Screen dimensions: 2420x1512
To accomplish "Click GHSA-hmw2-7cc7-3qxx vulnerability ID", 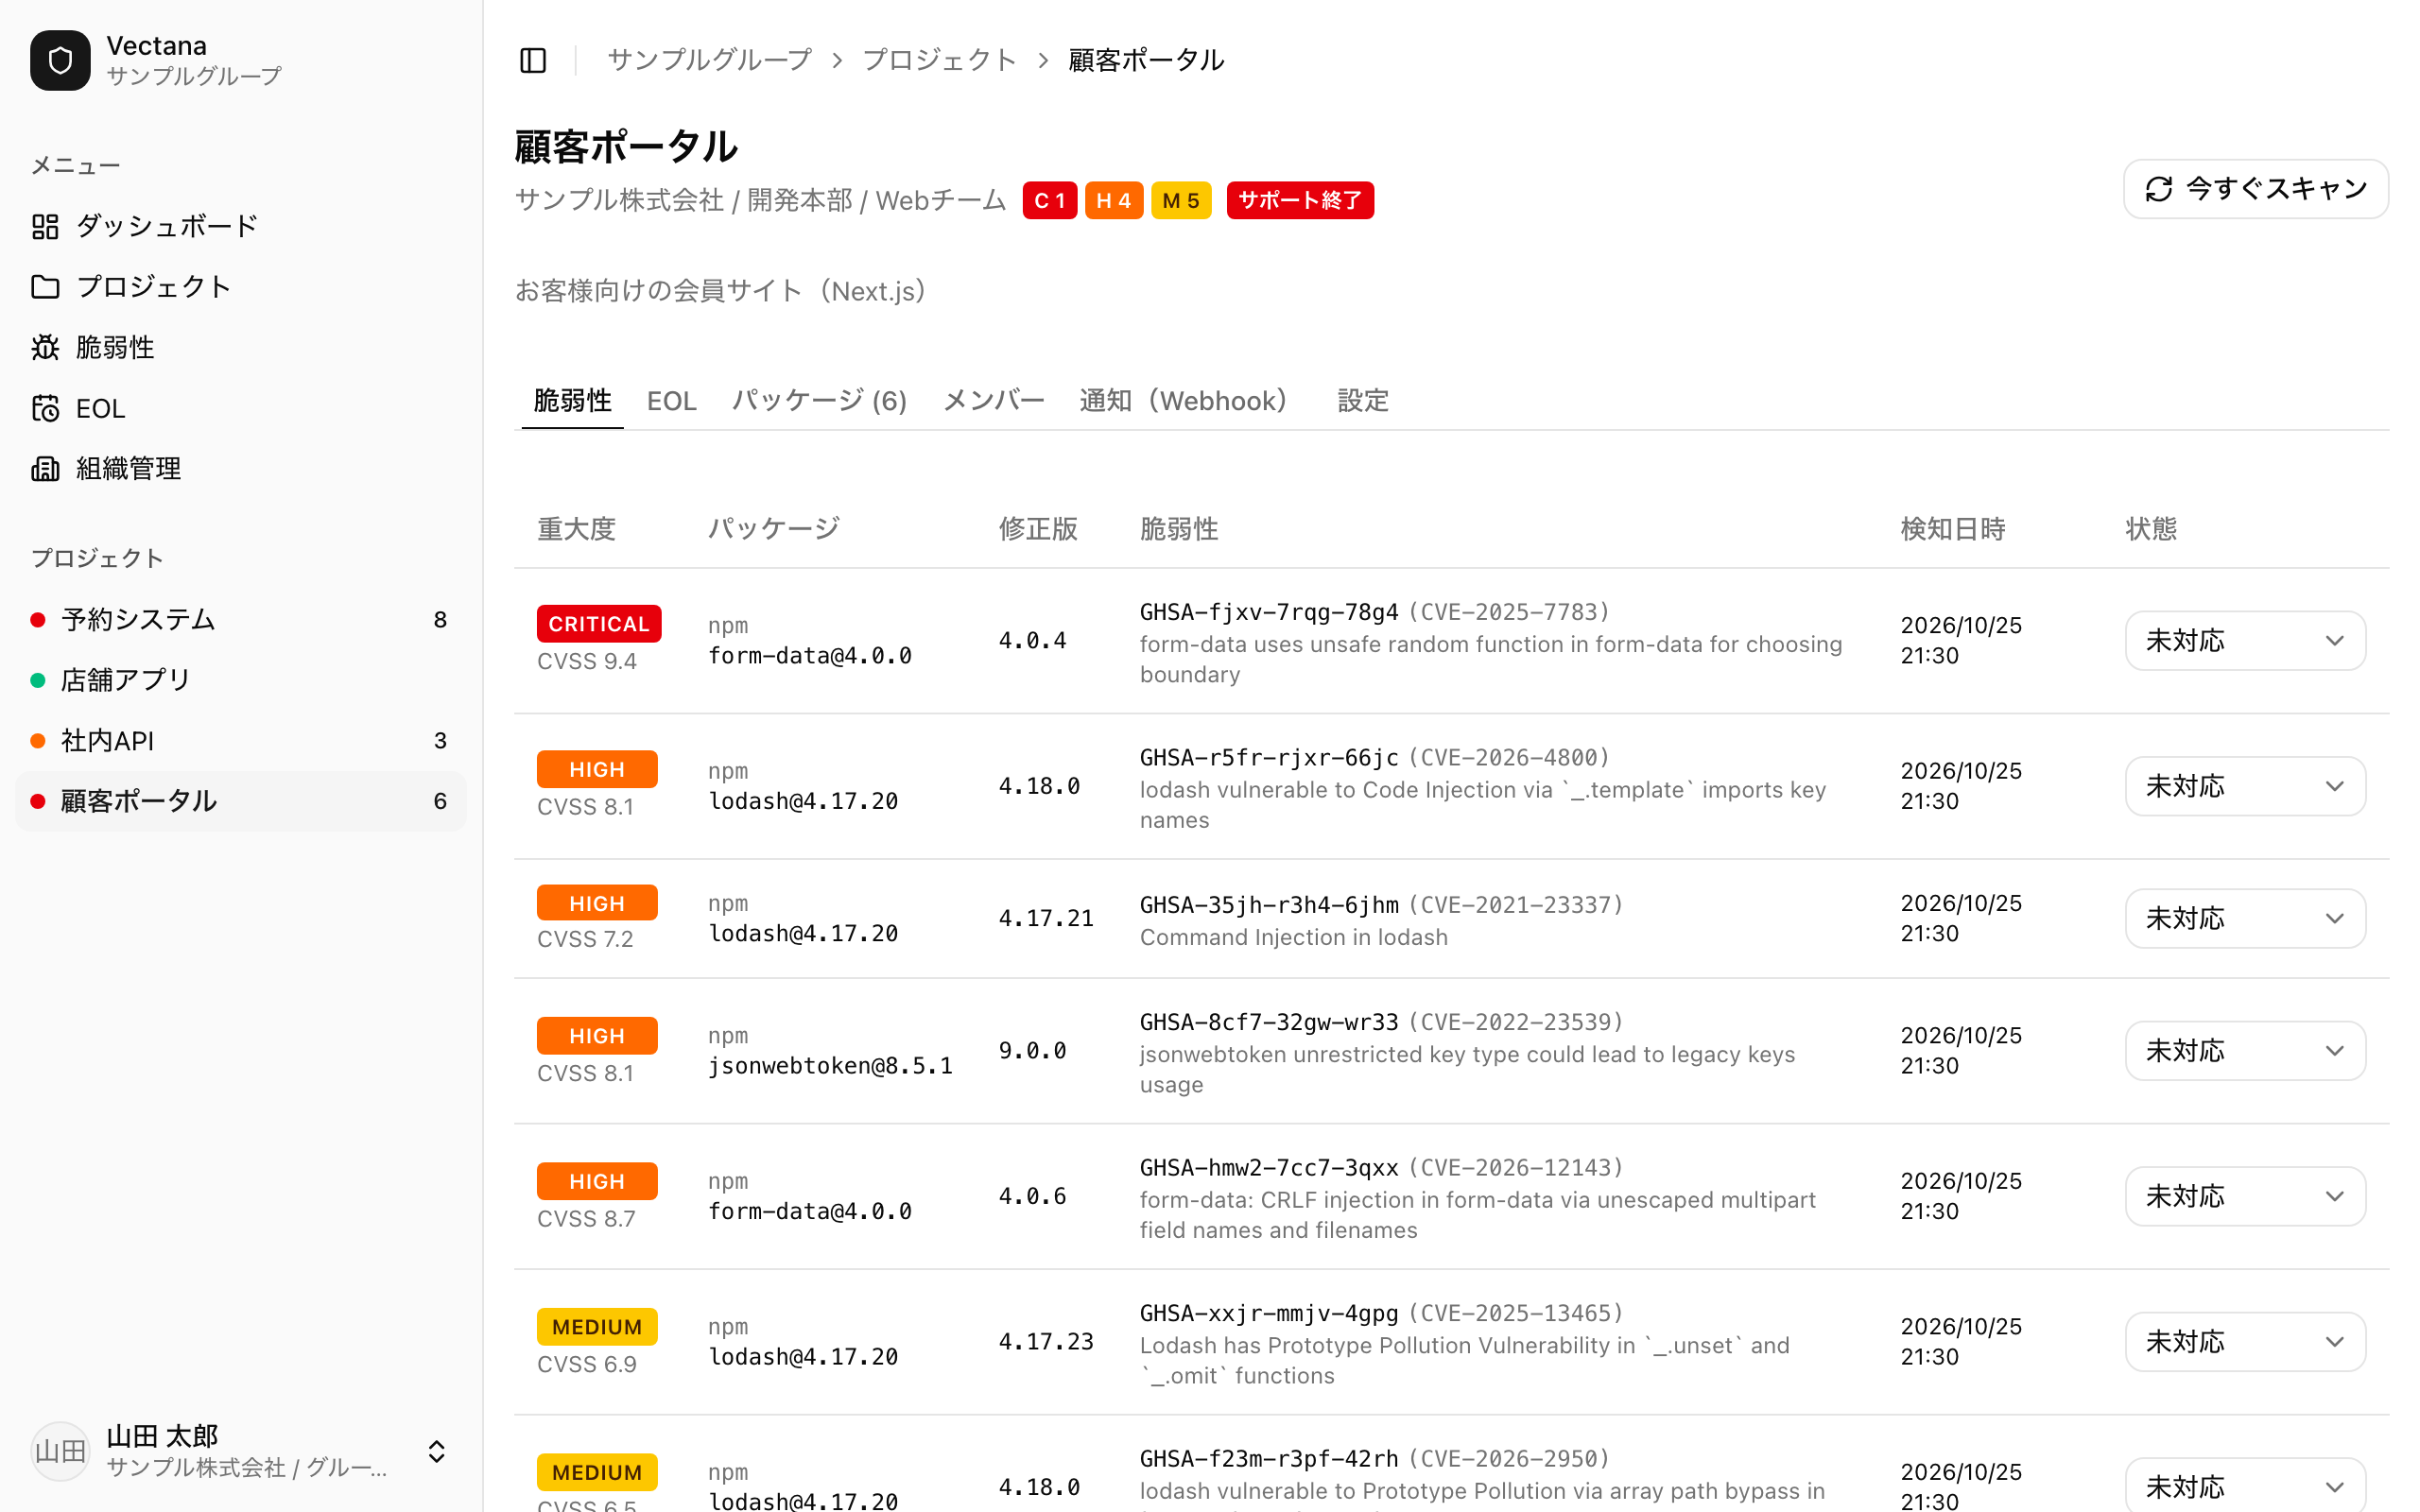I will [1269, 1168].
